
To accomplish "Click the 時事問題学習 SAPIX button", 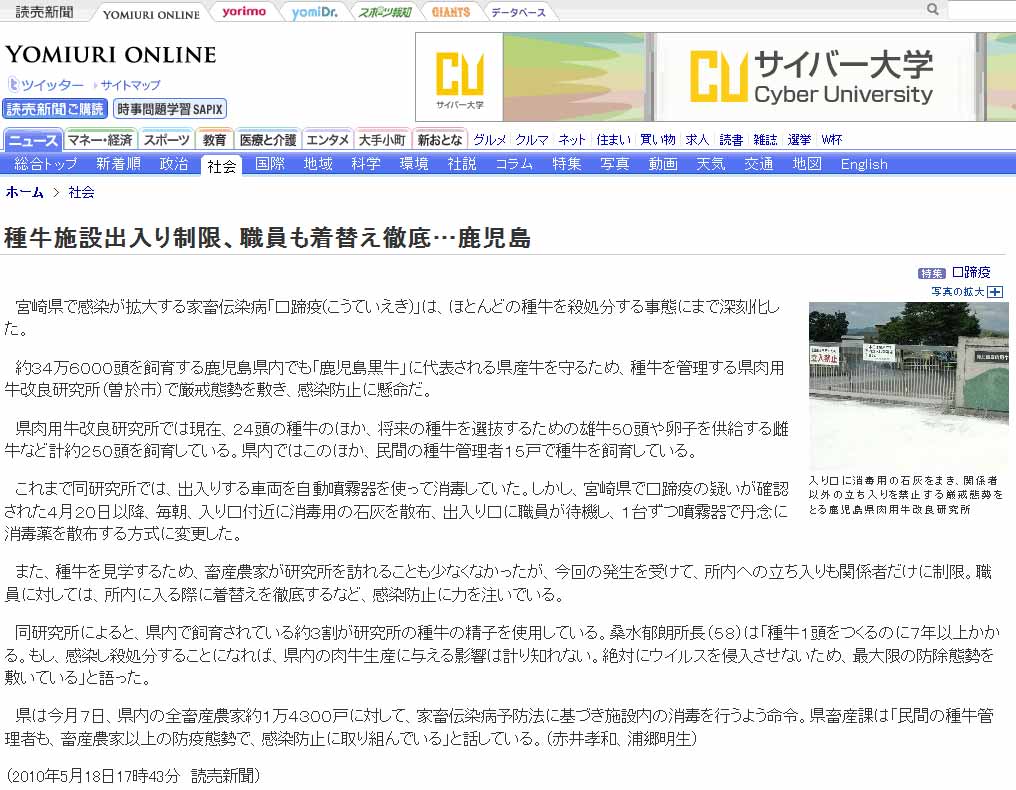I will (170, 109).
